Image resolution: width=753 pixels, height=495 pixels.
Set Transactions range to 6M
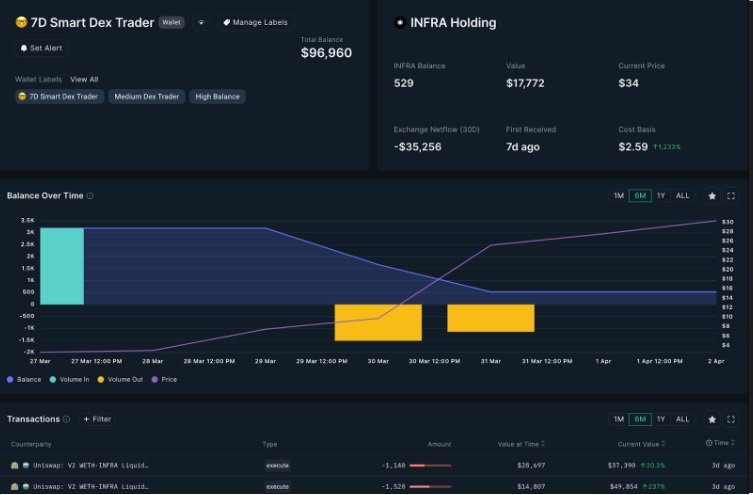pos(640,419)
